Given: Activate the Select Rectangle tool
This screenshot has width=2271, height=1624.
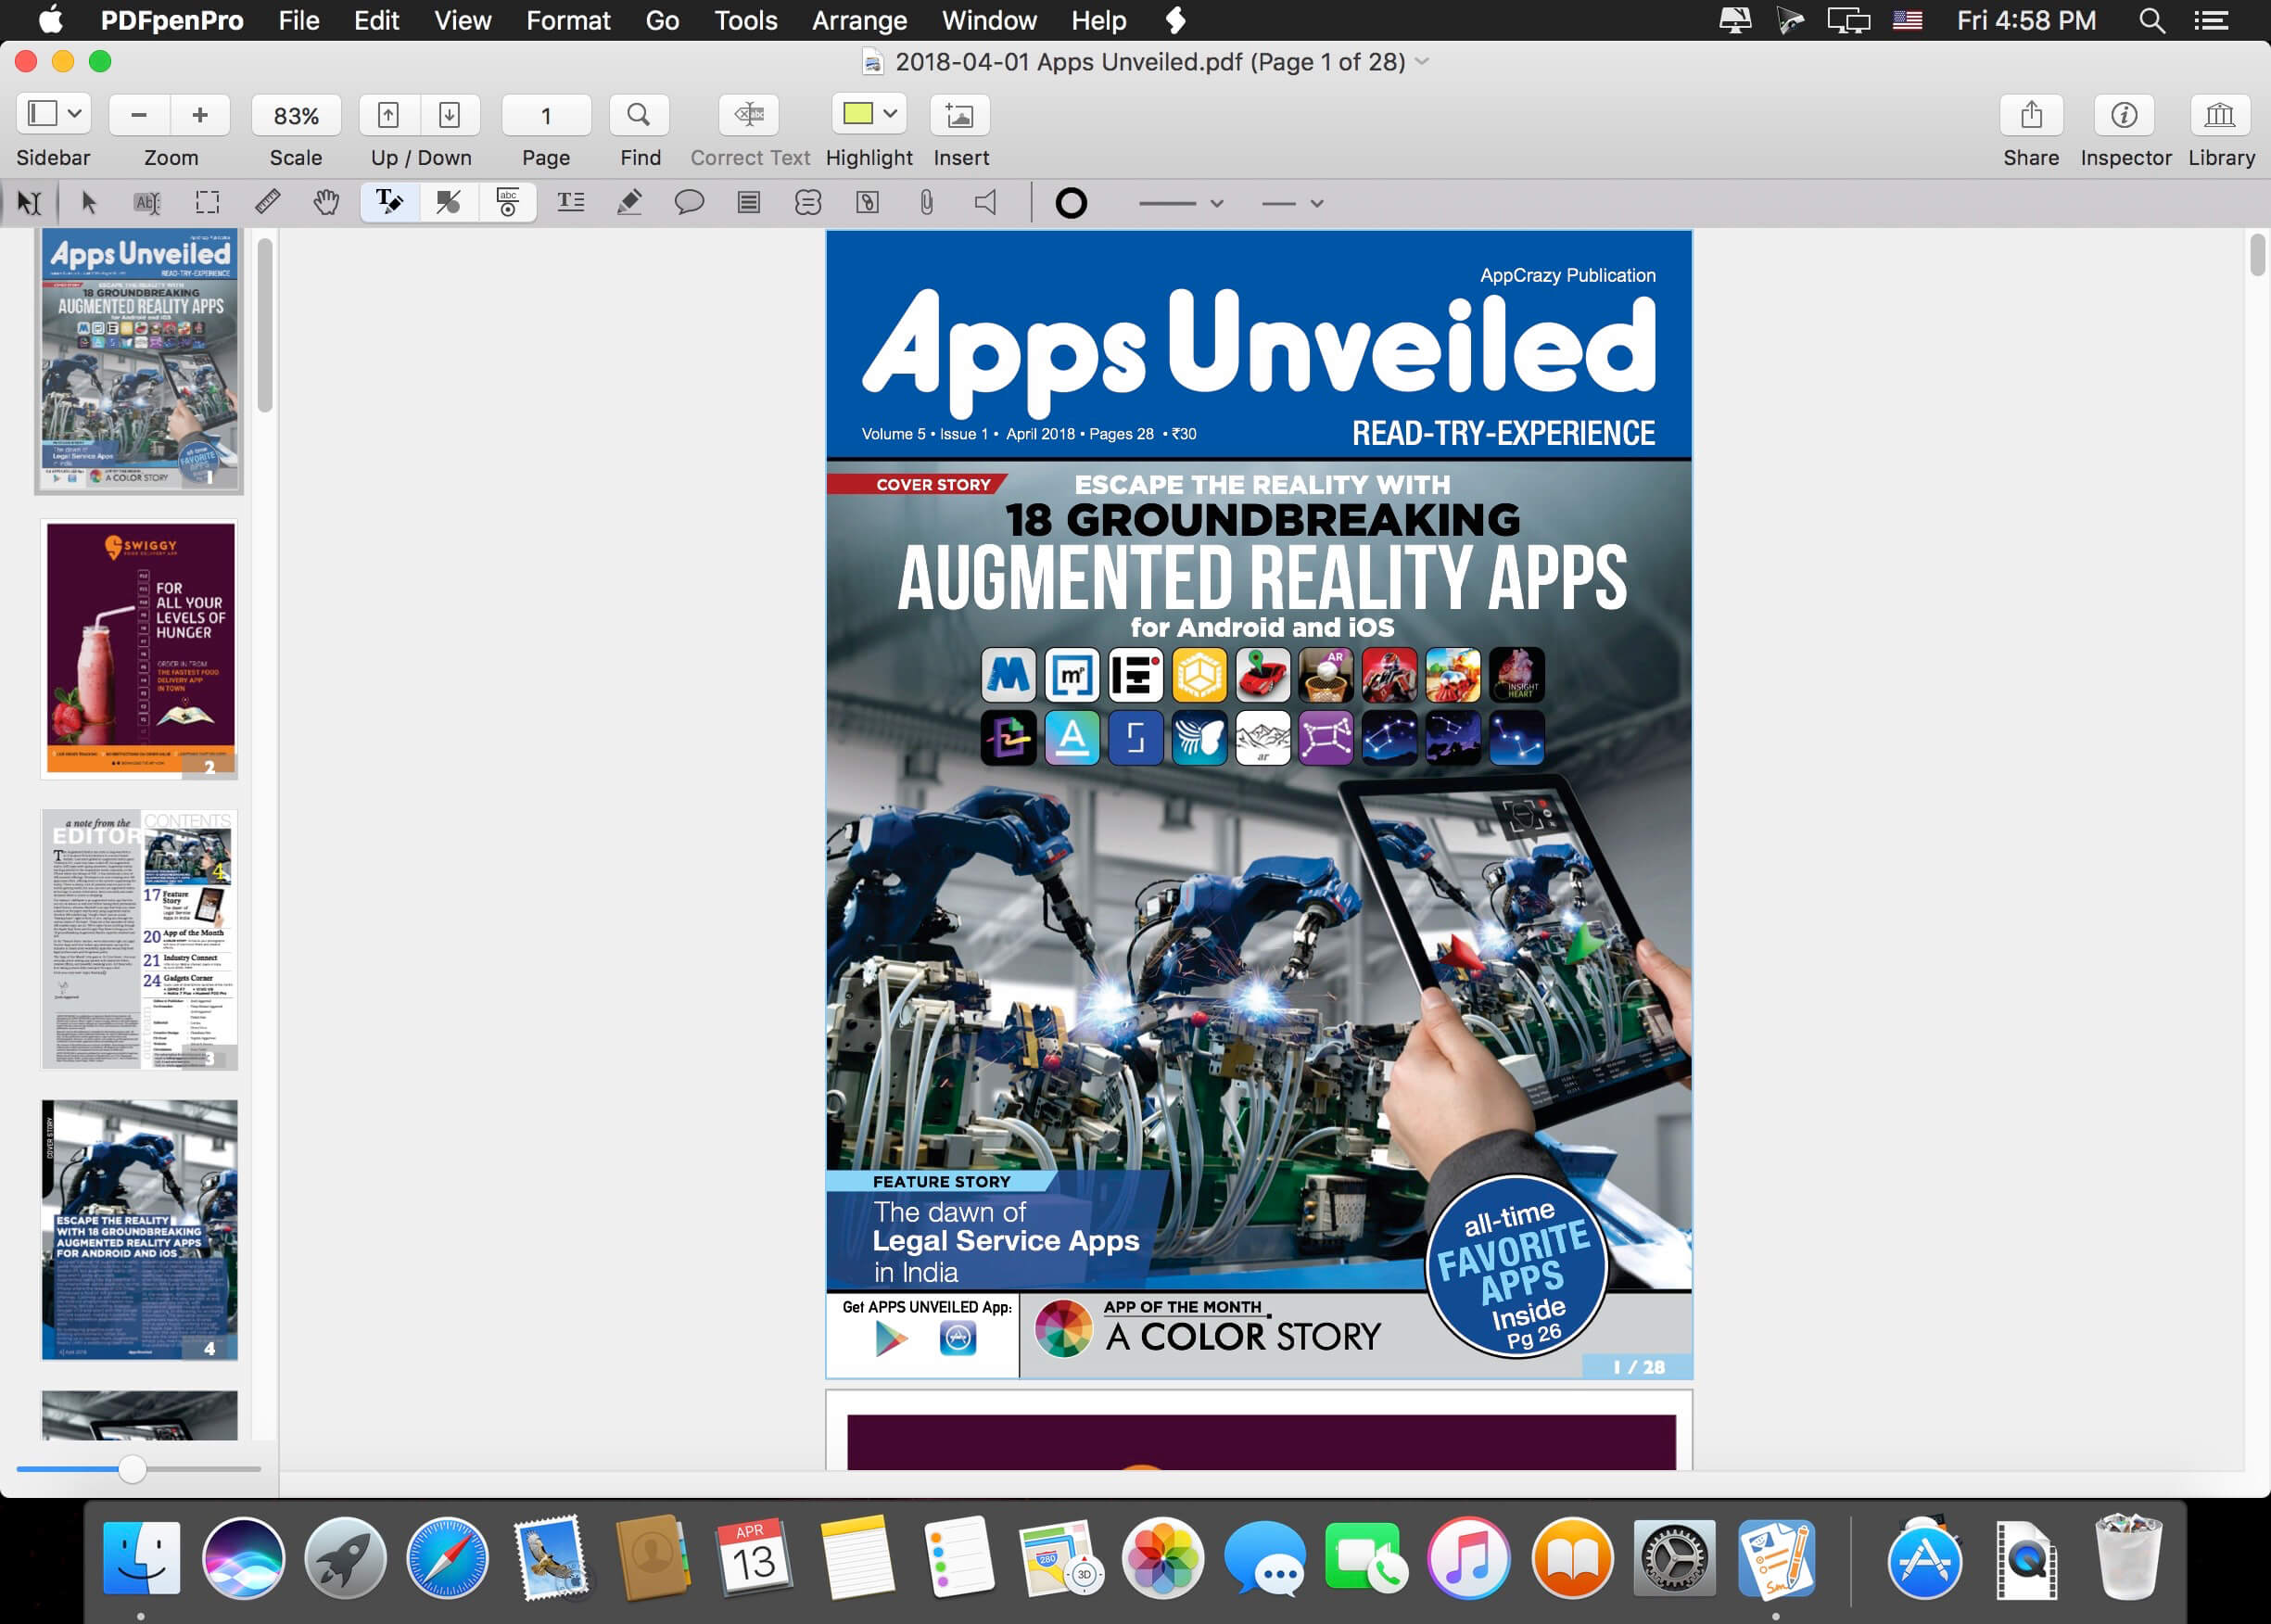Looking at the screenshot, I should click(x=207, y=203).
